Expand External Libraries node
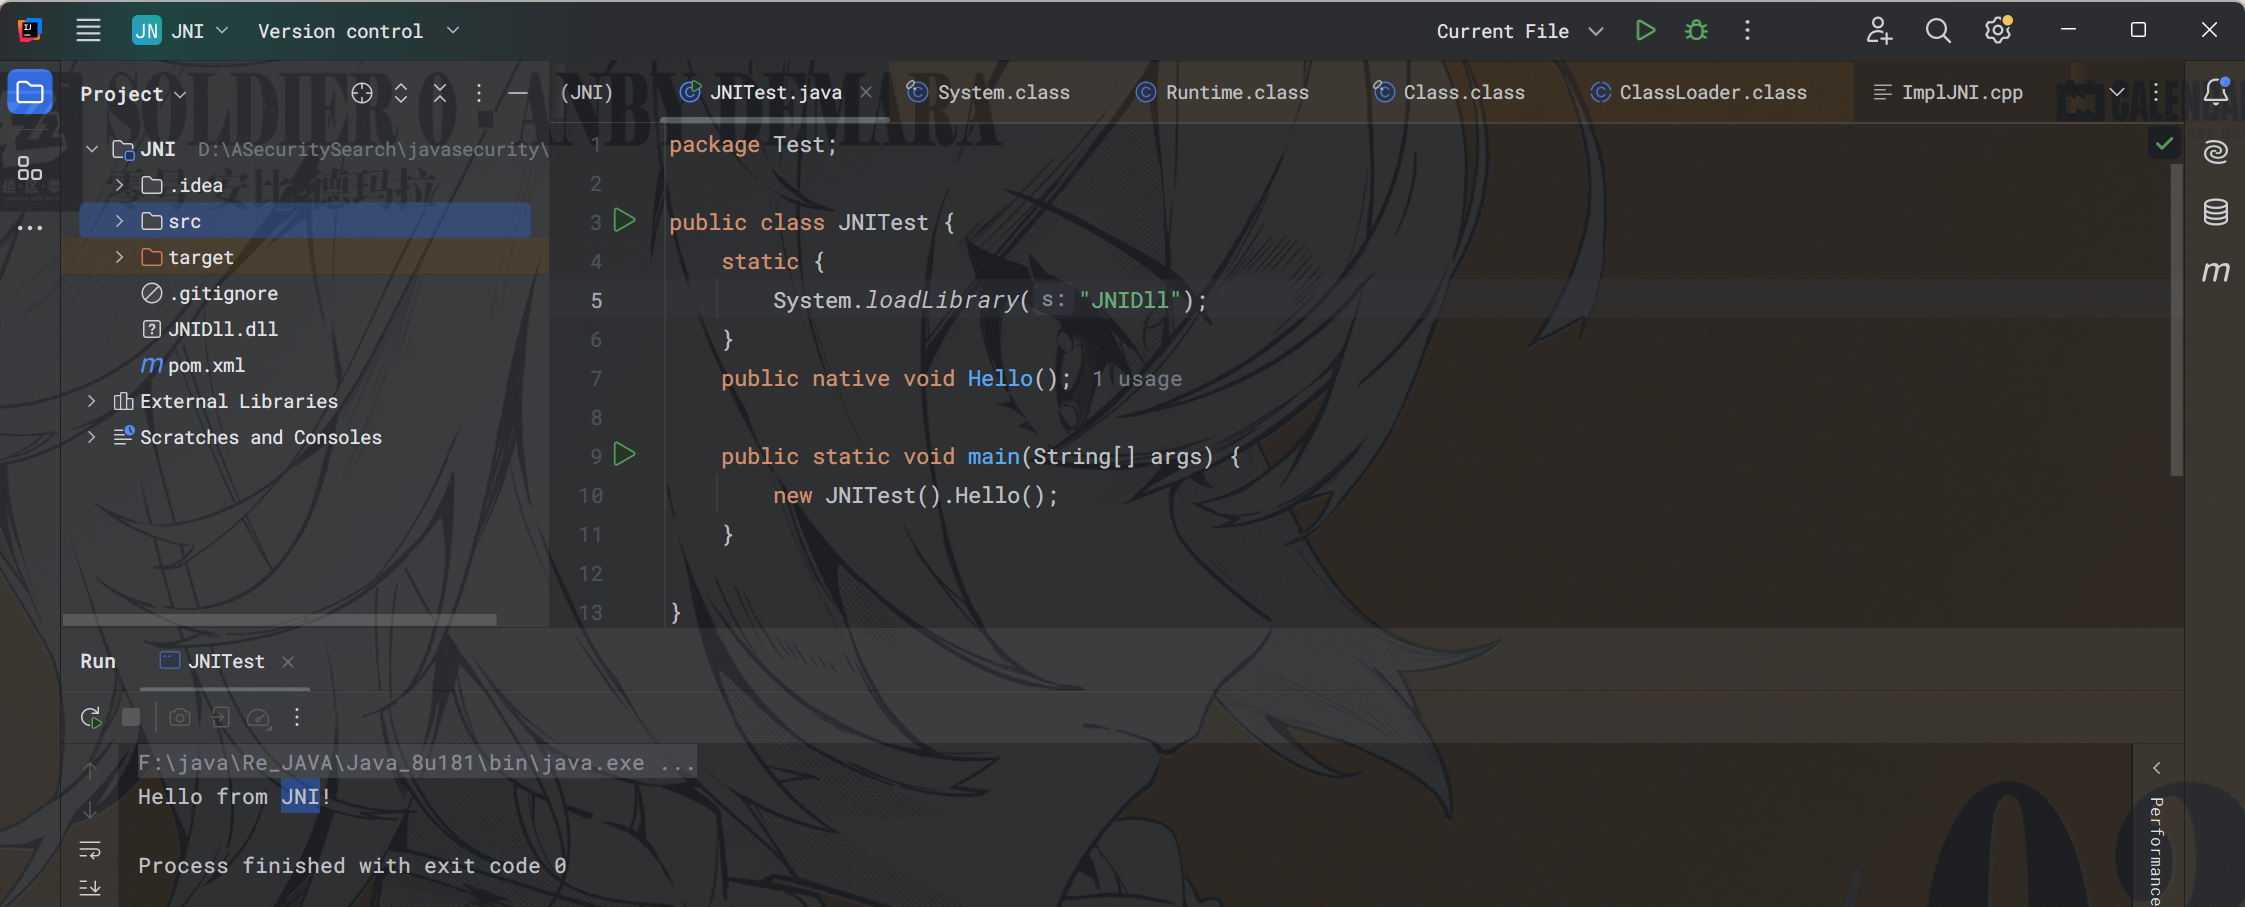2245x907 pixels. 92,401
